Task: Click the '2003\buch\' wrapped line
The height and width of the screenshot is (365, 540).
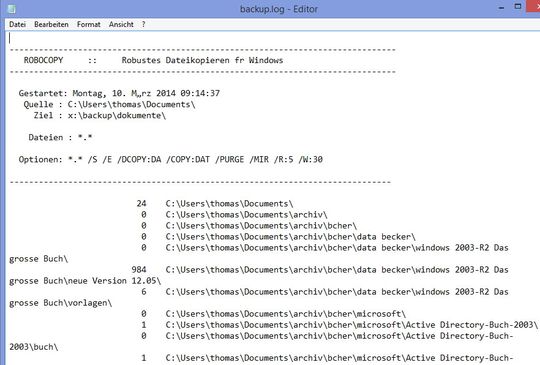Action: 34,347
